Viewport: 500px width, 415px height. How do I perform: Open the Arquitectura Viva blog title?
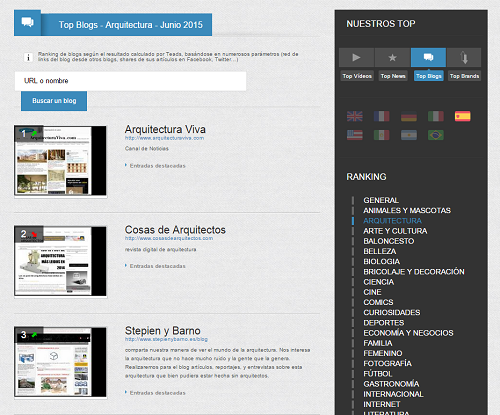[165, 129]
